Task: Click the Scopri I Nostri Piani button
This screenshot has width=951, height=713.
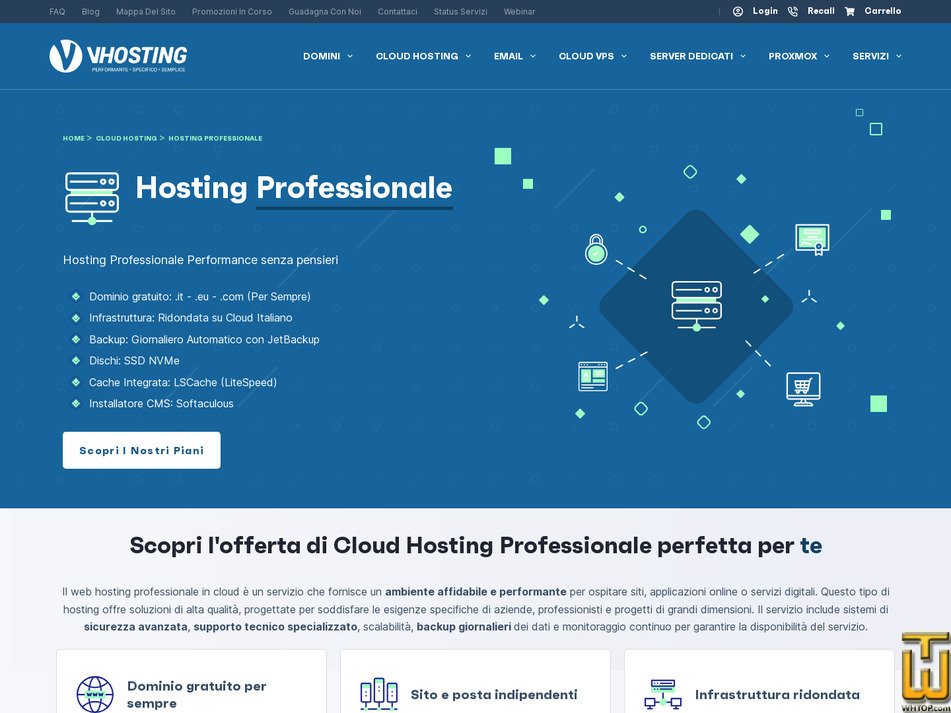Action: coord(141,450)
